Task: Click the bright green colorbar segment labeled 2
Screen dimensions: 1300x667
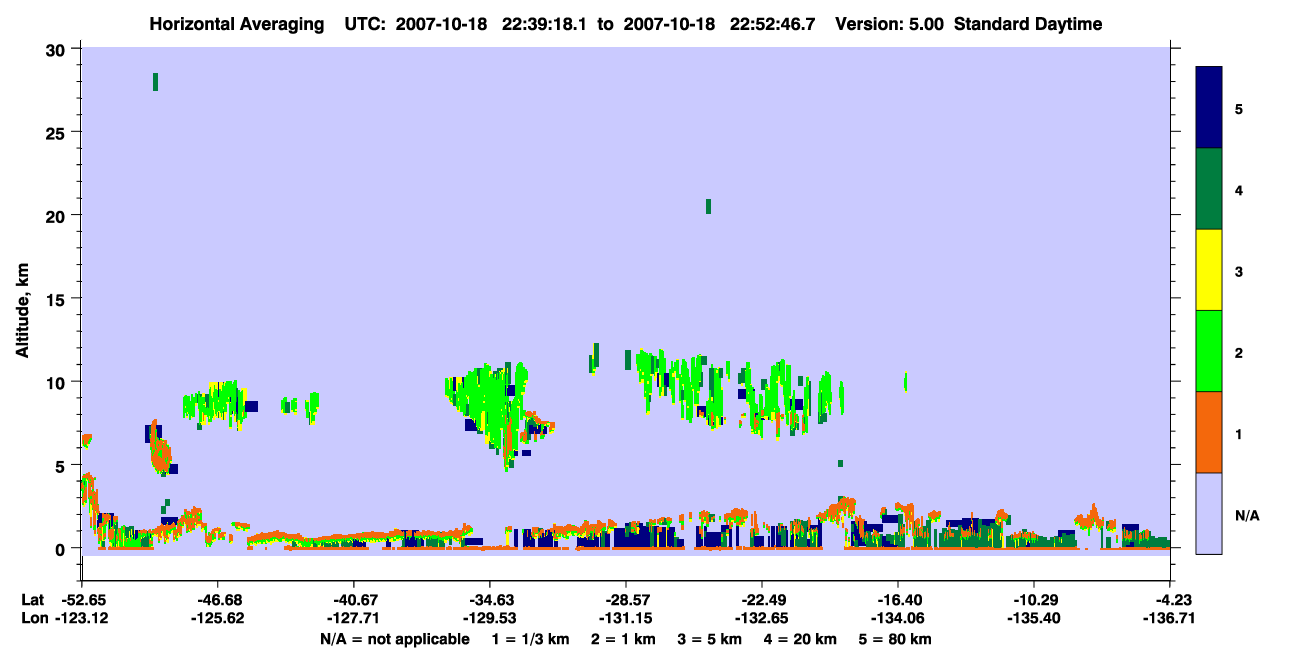Action: point(1209,351)
